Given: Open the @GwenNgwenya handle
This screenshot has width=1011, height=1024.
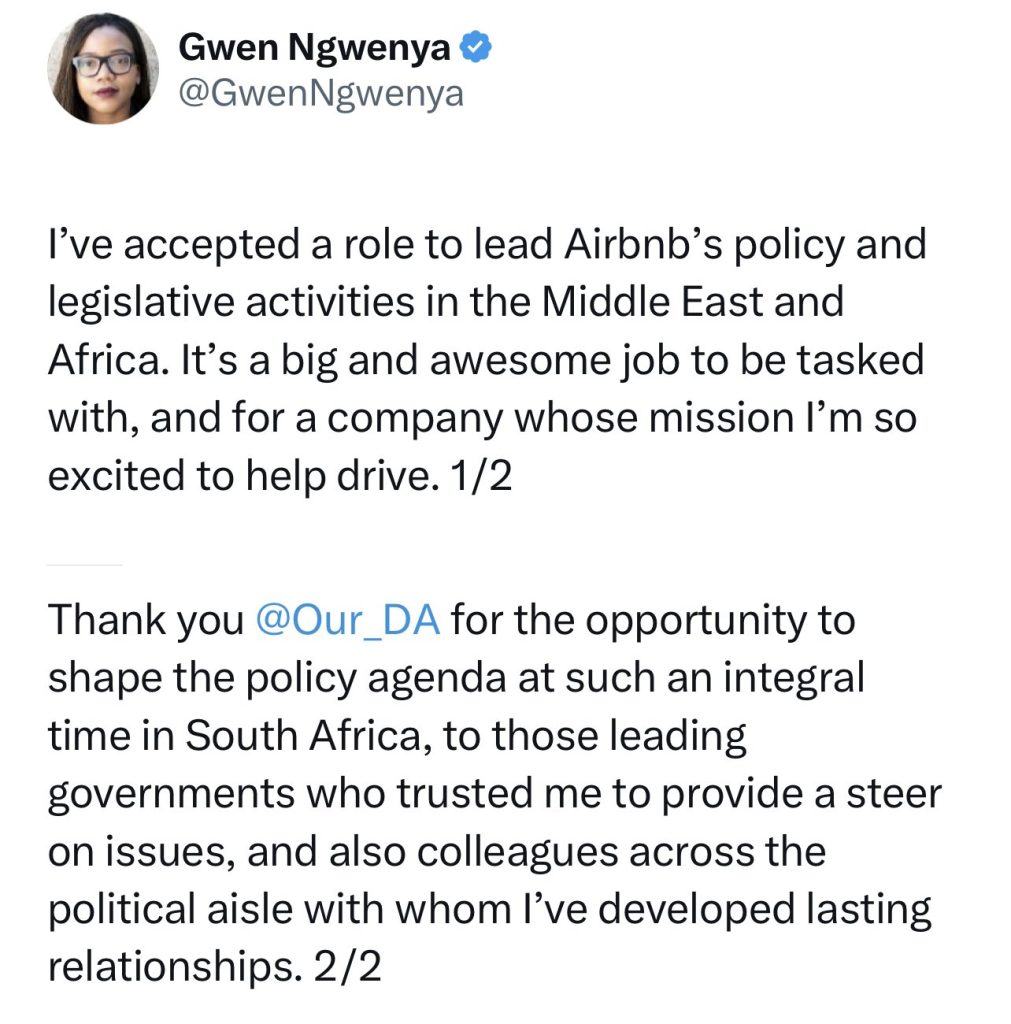Looking at the screenshot, I should pos(320,95).
